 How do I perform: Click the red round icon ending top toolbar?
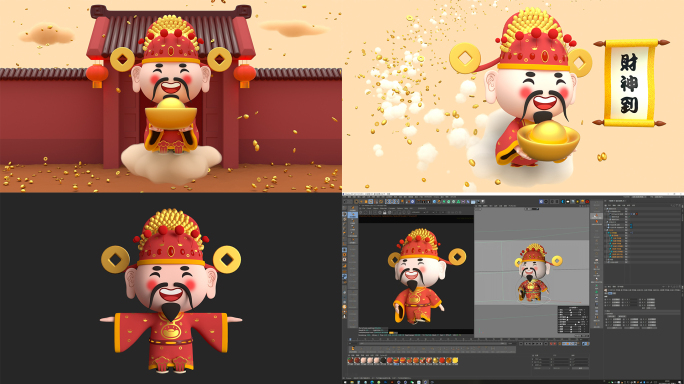coord(587,202)
